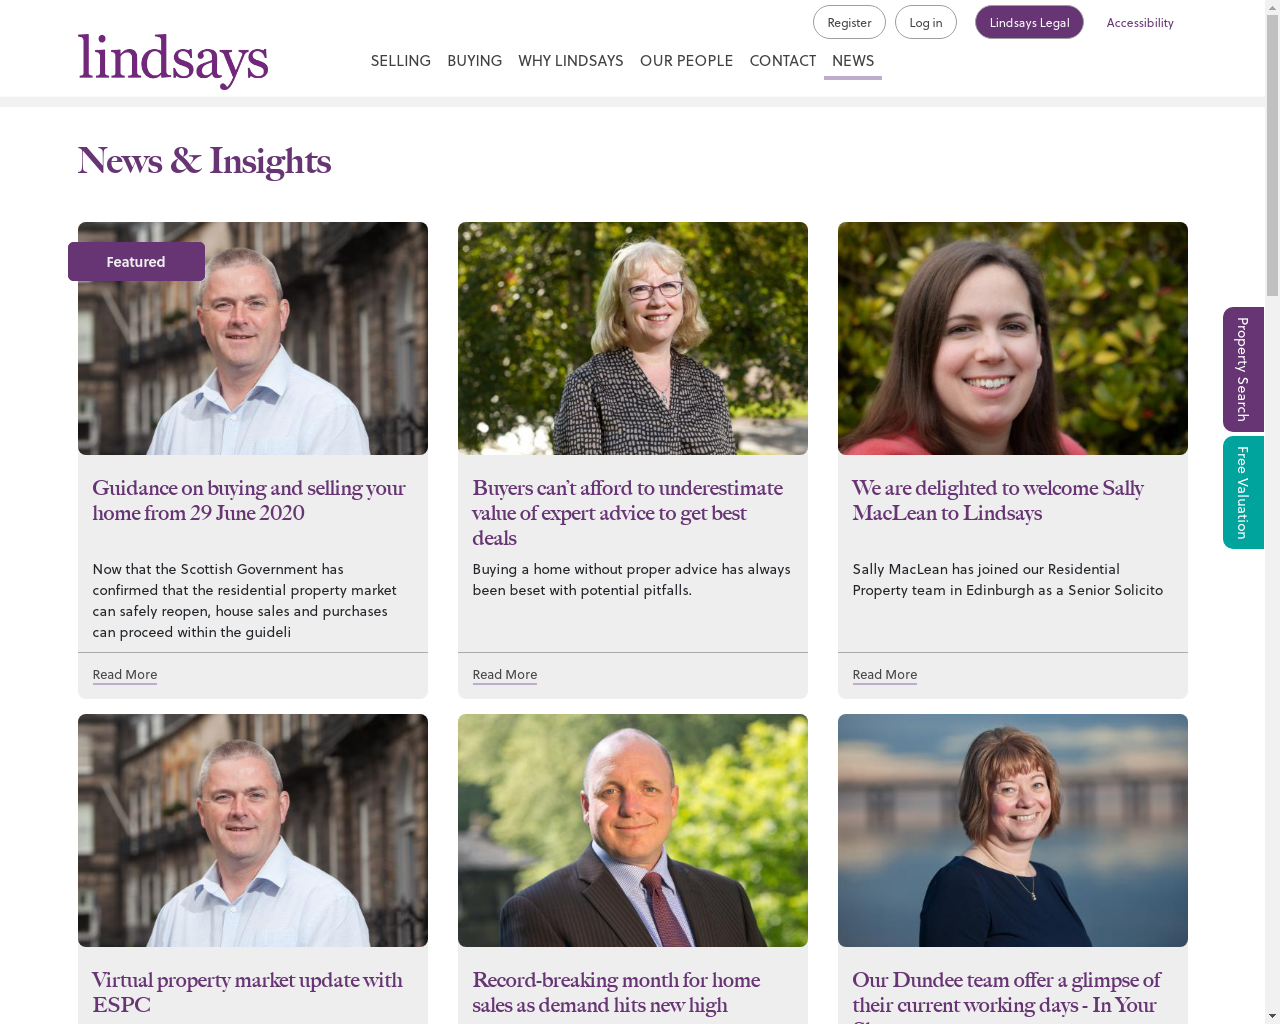This screenshot has height=1024, width=1280.
Task: Read More on Buyers can't afford article
Action: click(505, 675)
